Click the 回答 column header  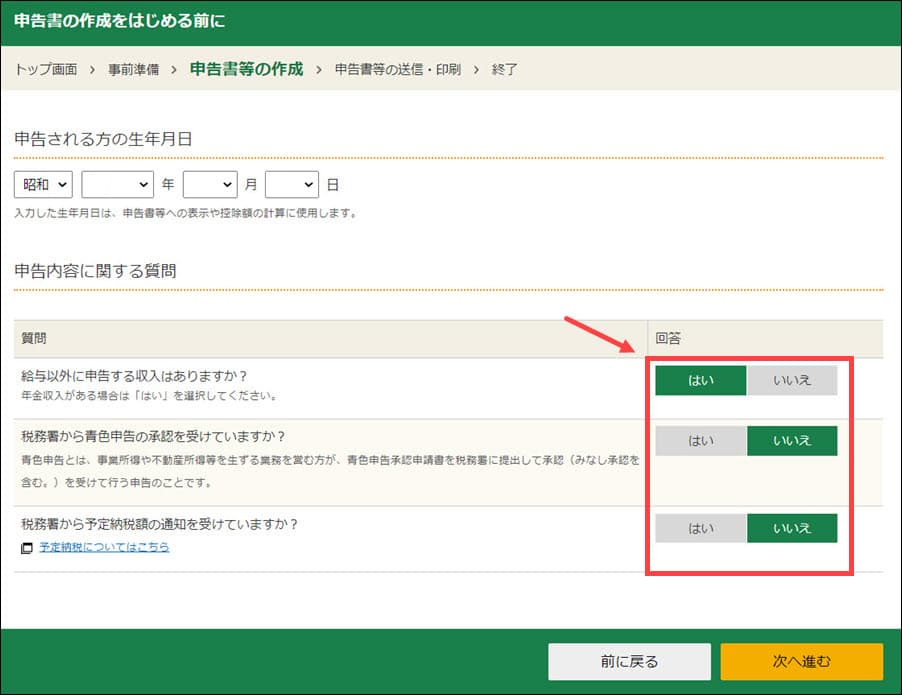[668, 339]
